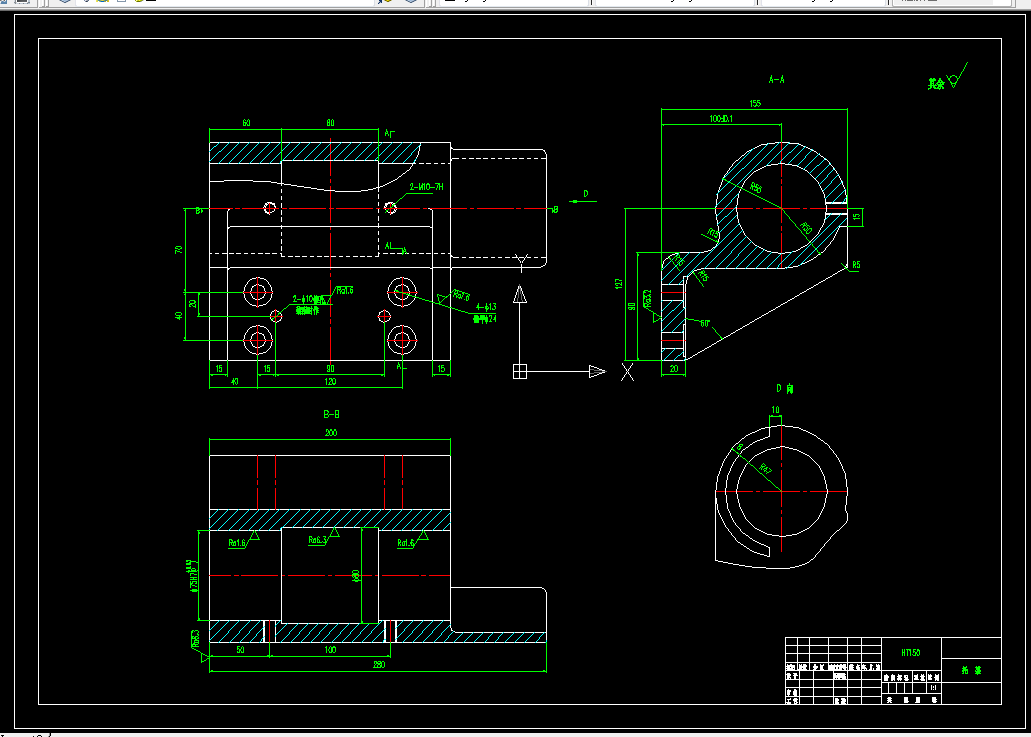
Task: Click the 2-M10-7H thread callout
Action: point(426,187)
